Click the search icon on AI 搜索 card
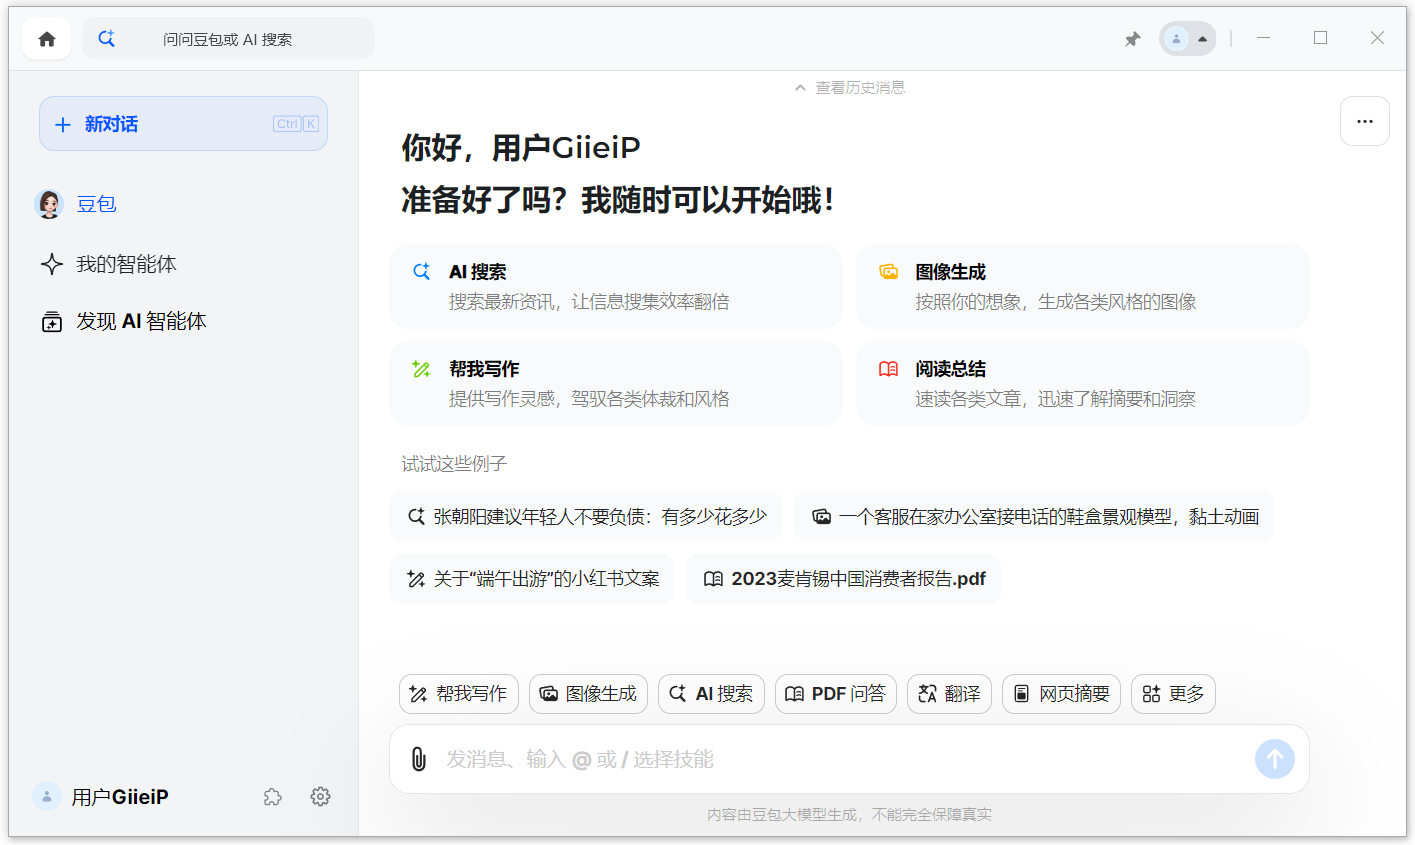This screenshot has width=1415, height=845. pyautogui.click(x=421, y=271)
